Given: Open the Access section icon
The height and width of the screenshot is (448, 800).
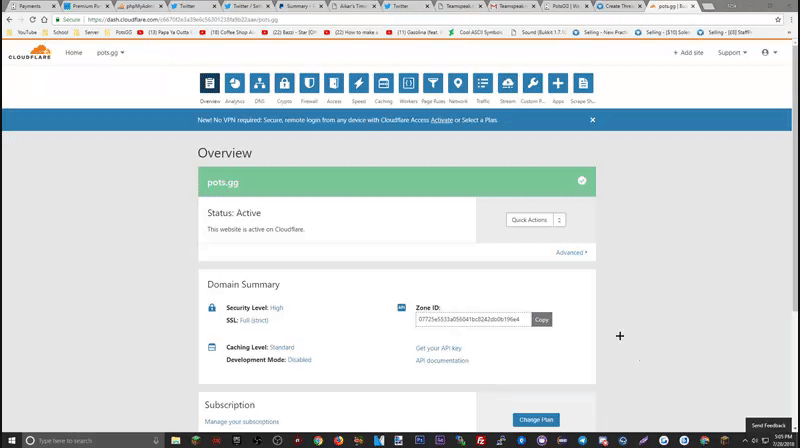Looking at the screenshot, I should click(334, 83).
